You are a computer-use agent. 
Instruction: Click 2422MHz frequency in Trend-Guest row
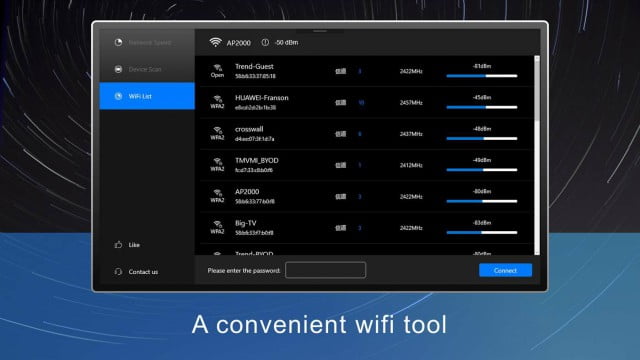pyautogui.click(x=411, y=71)
